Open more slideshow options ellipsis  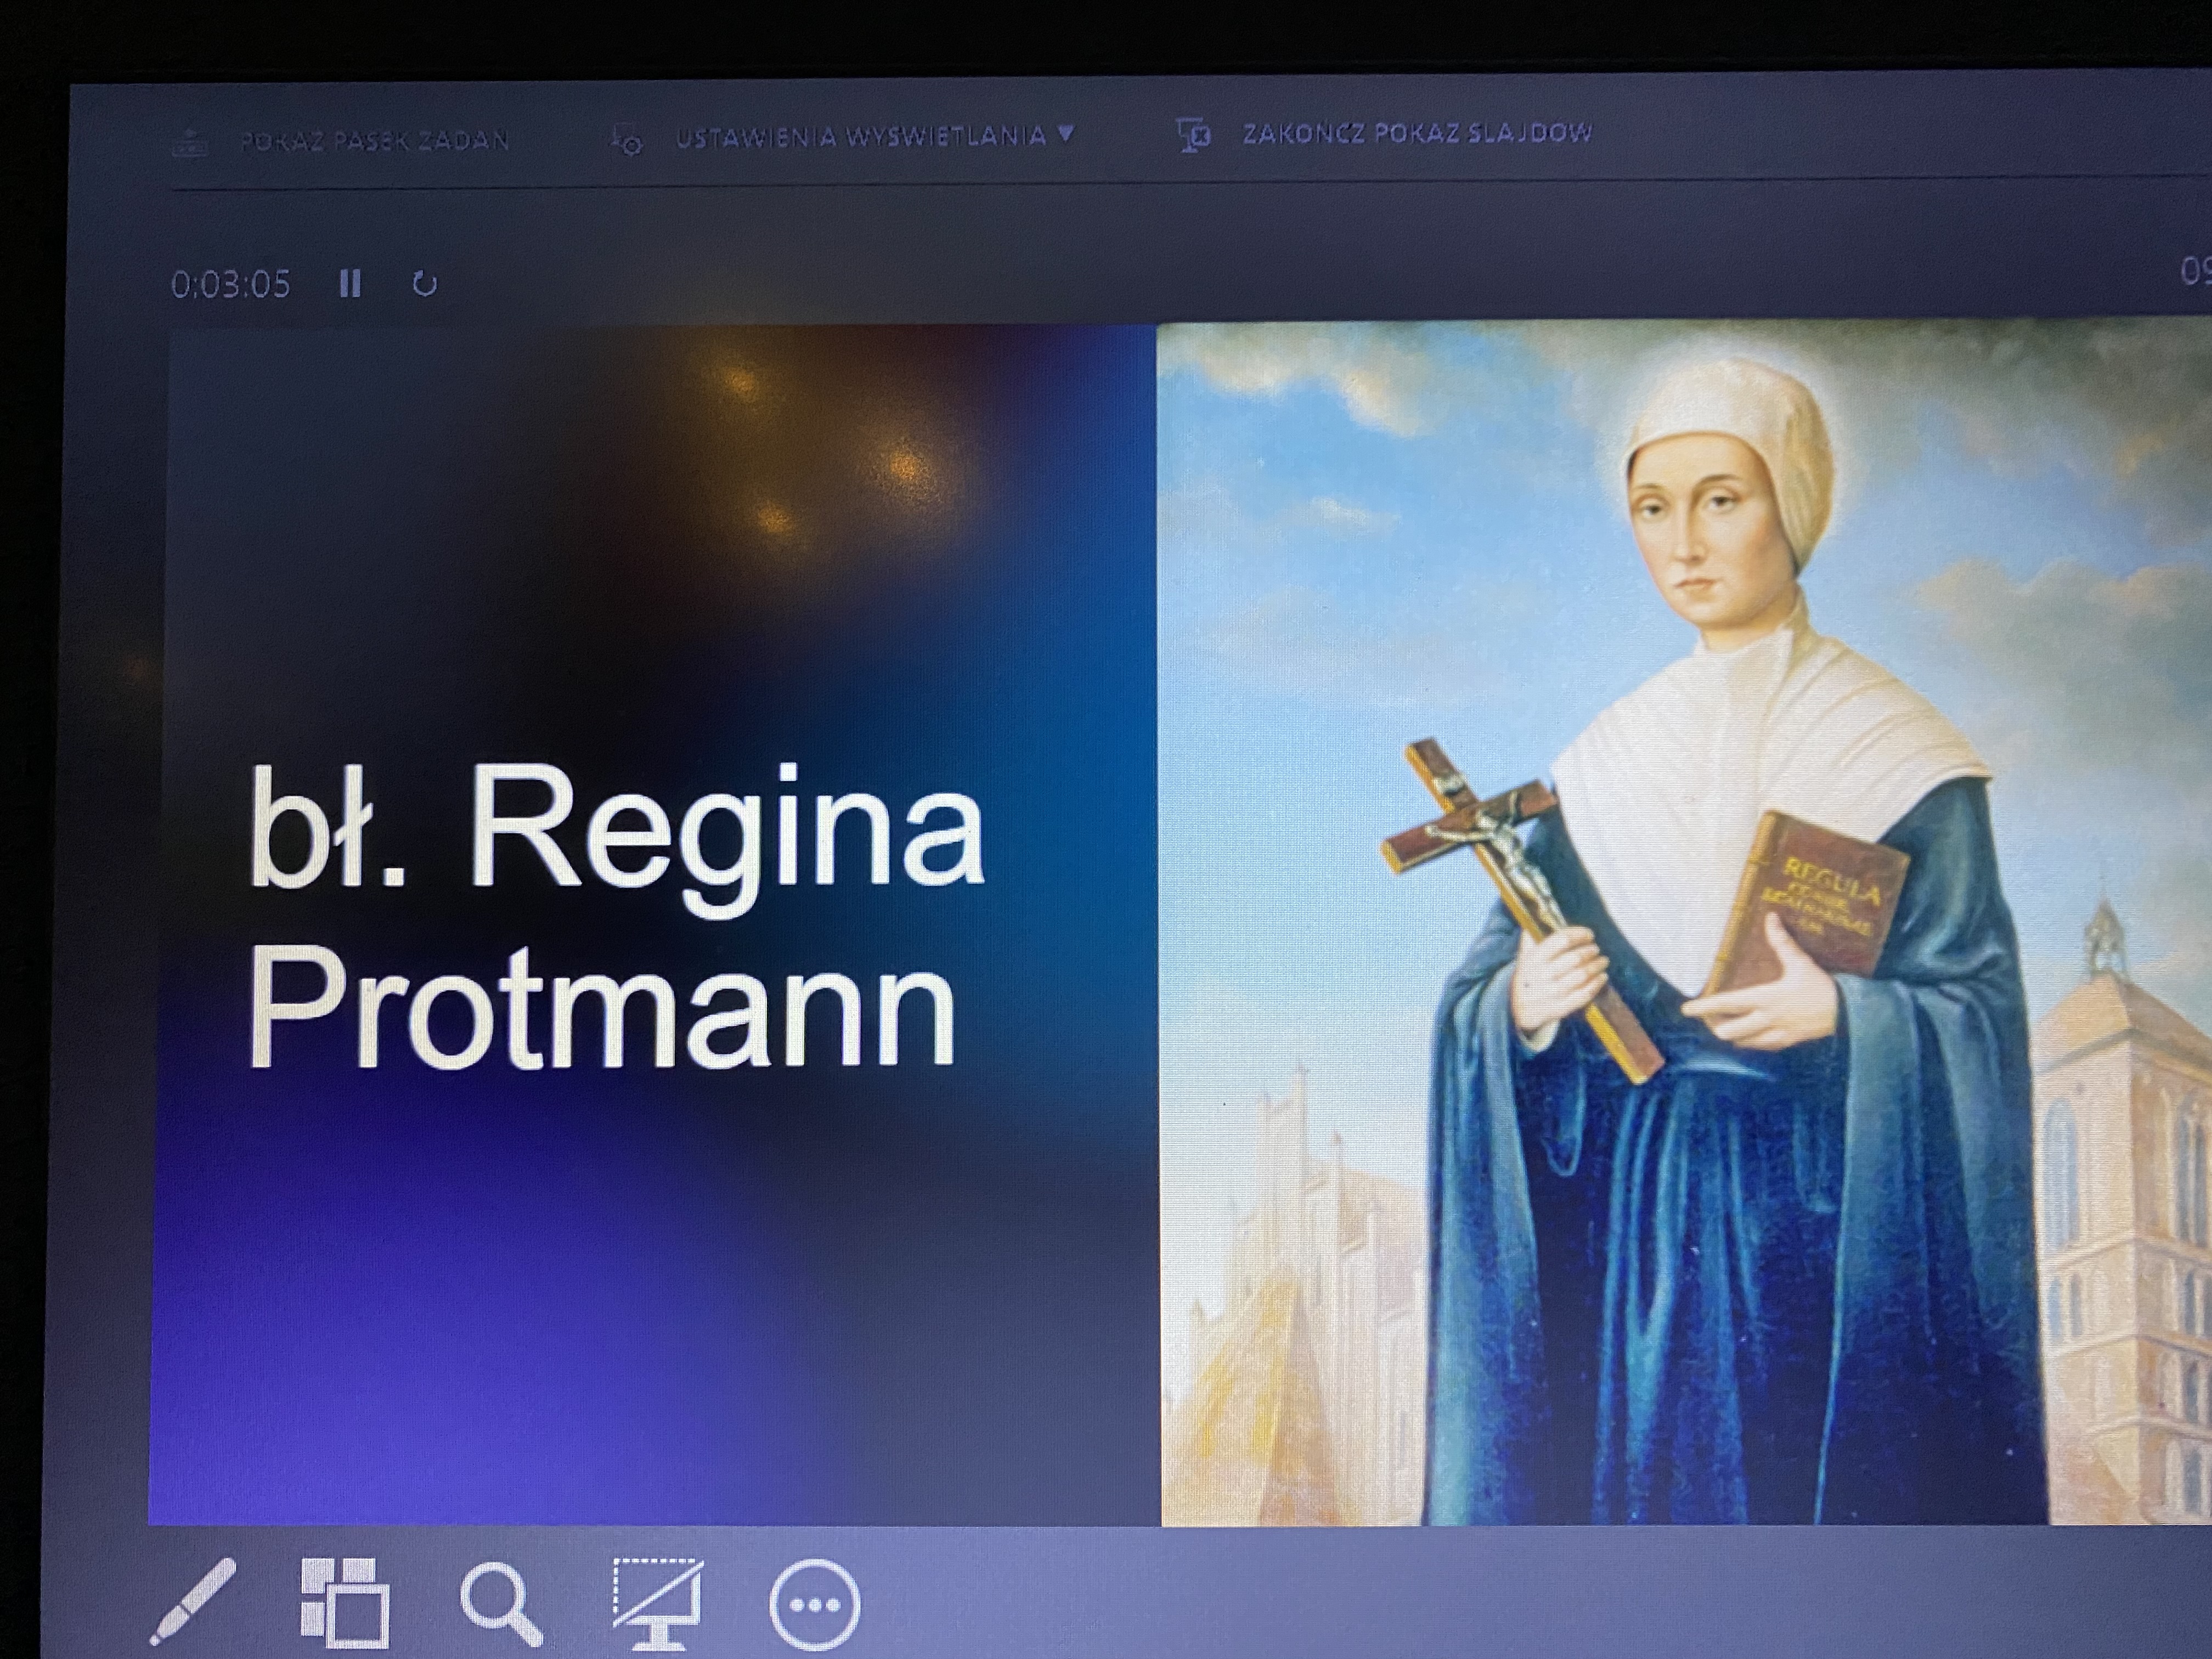point(814,1605)
